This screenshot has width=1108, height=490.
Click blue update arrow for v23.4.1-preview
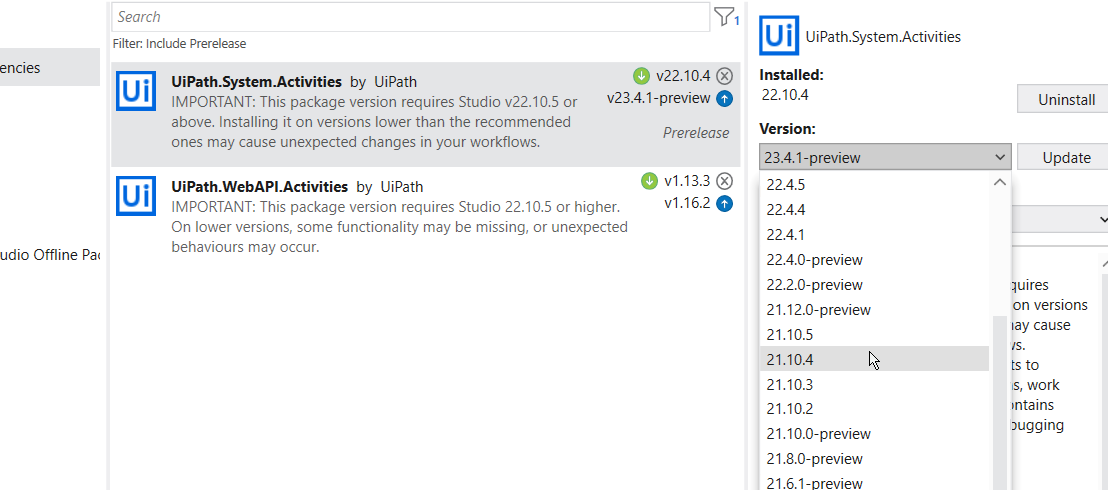tap(724, 99)
